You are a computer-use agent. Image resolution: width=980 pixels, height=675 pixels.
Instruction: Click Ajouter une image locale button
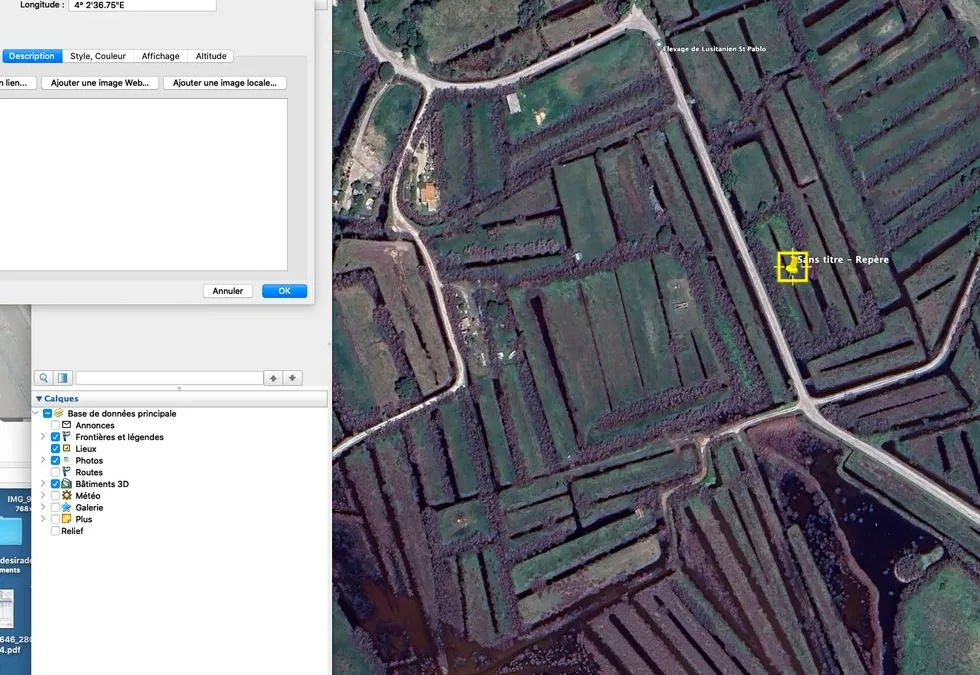pyautogui.click(x=224, y=82)
